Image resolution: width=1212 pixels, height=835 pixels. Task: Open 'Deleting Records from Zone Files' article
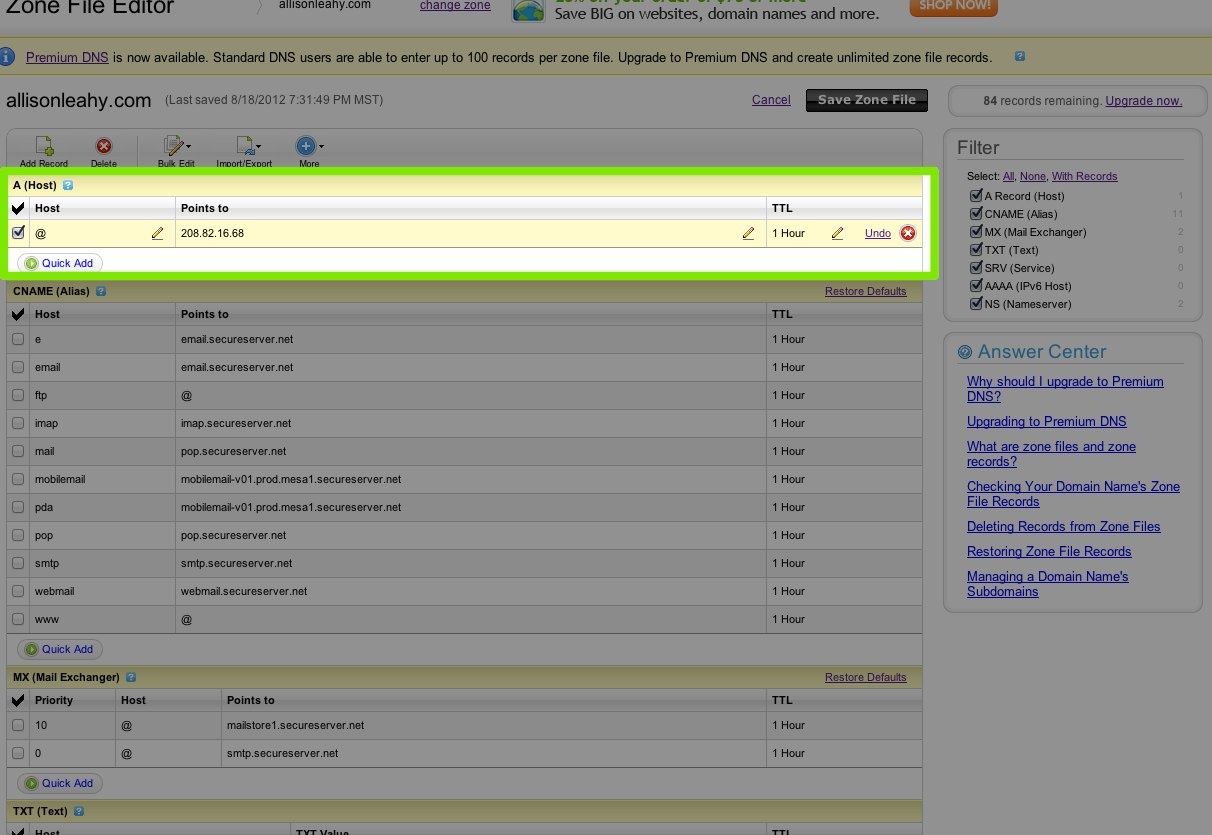(1064, 526)
